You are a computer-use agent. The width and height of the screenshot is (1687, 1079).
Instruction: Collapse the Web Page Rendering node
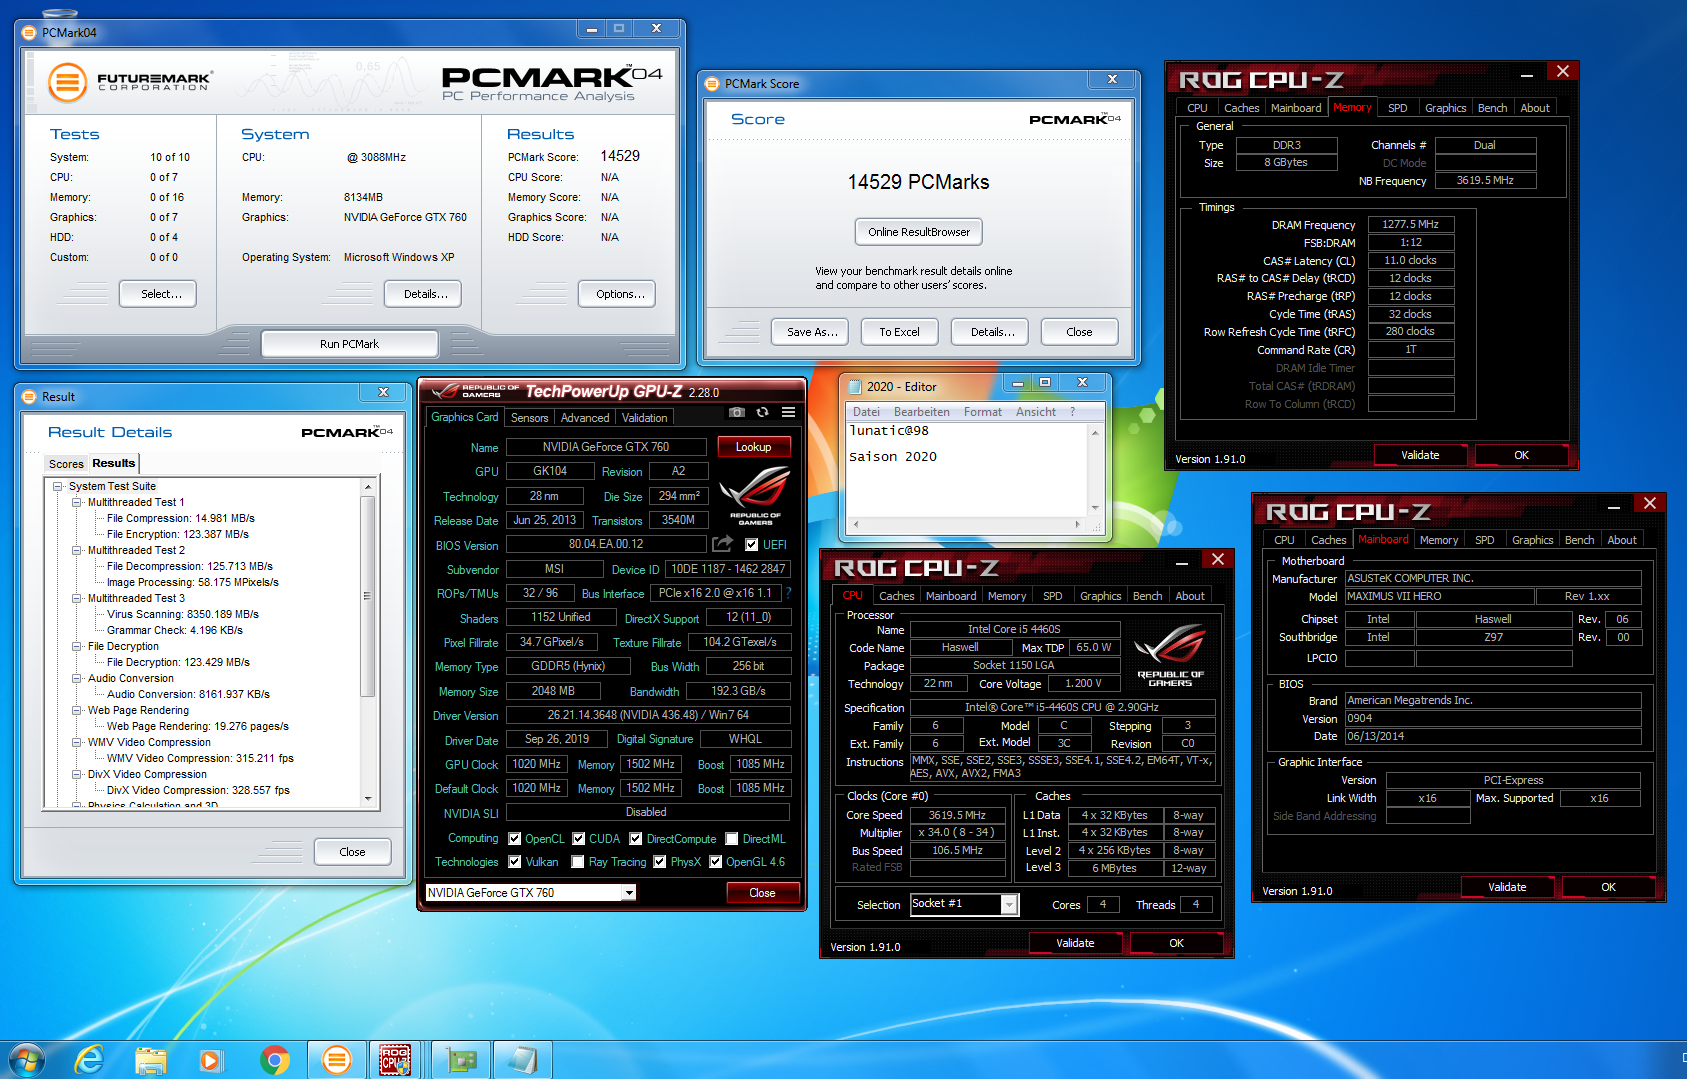[77, 711]
